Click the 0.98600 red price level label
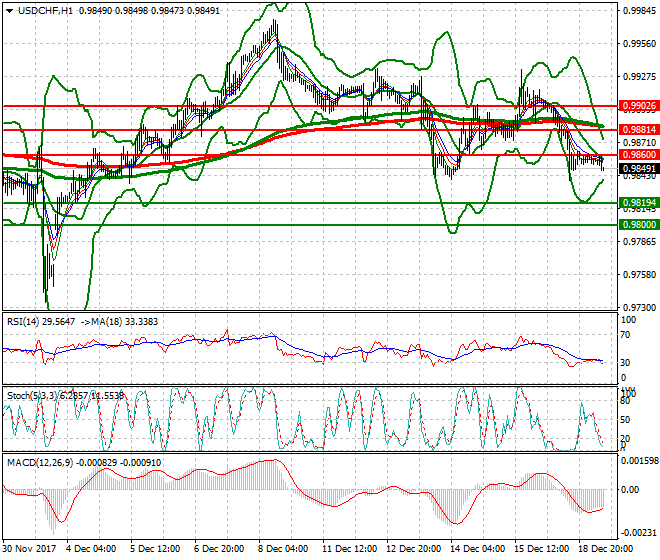Viewport: 660px width, 560px height. click(x=639, y=155)
